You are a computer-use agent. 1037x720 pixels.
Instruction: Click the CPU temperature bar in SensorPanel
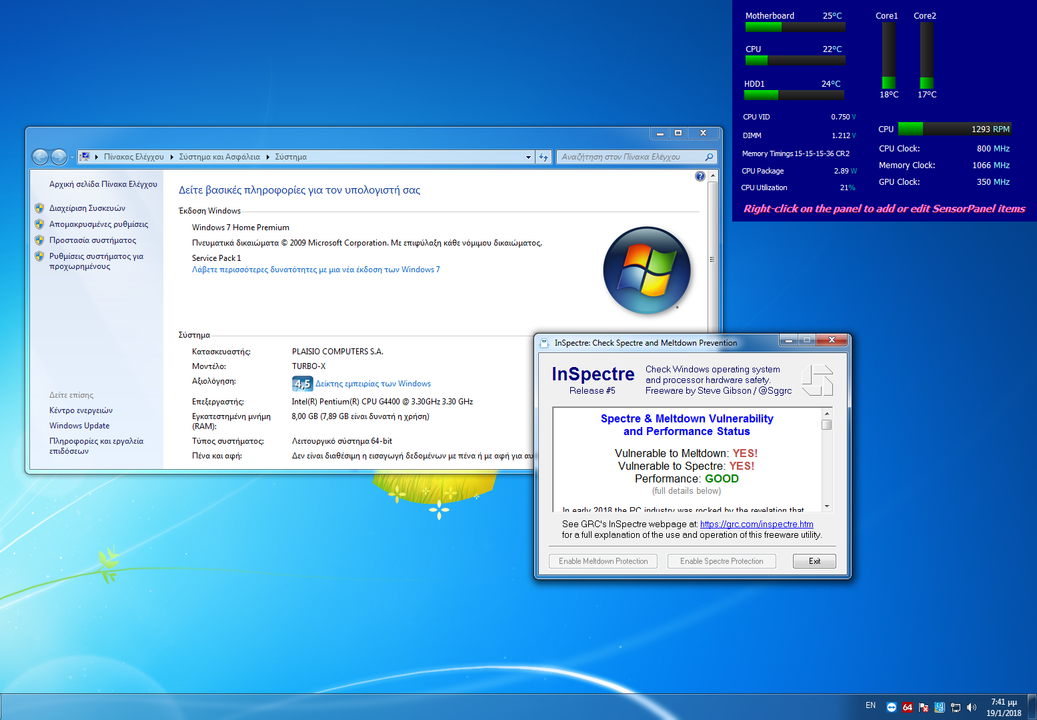(x=795, y=60)
